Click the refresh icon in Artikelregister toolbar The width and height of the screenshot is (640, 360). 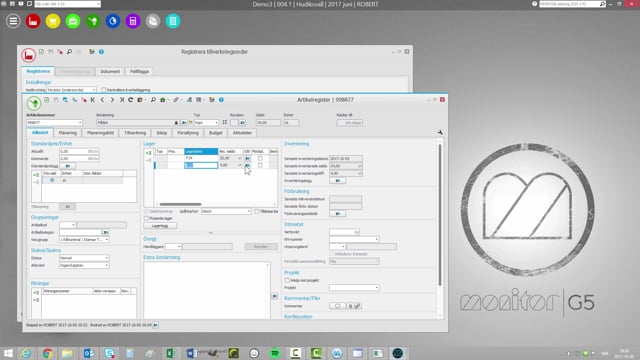pos(131,100)
